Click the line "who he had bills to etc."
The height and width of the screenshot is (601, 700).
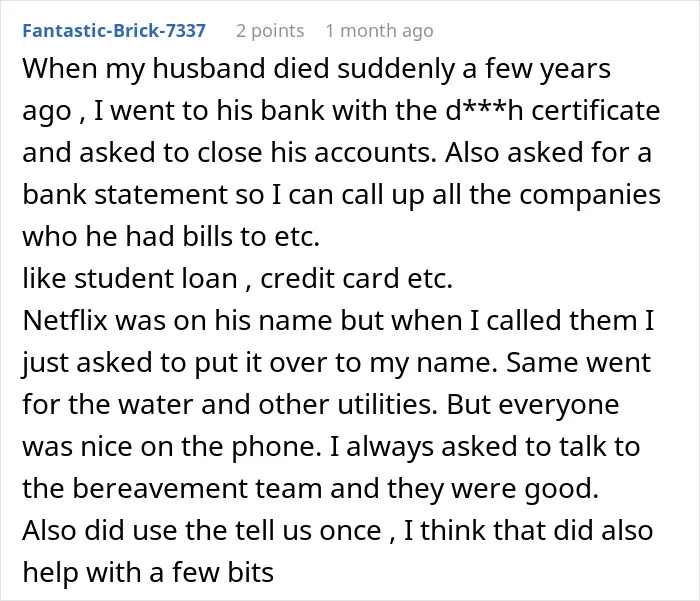[171, 236]
